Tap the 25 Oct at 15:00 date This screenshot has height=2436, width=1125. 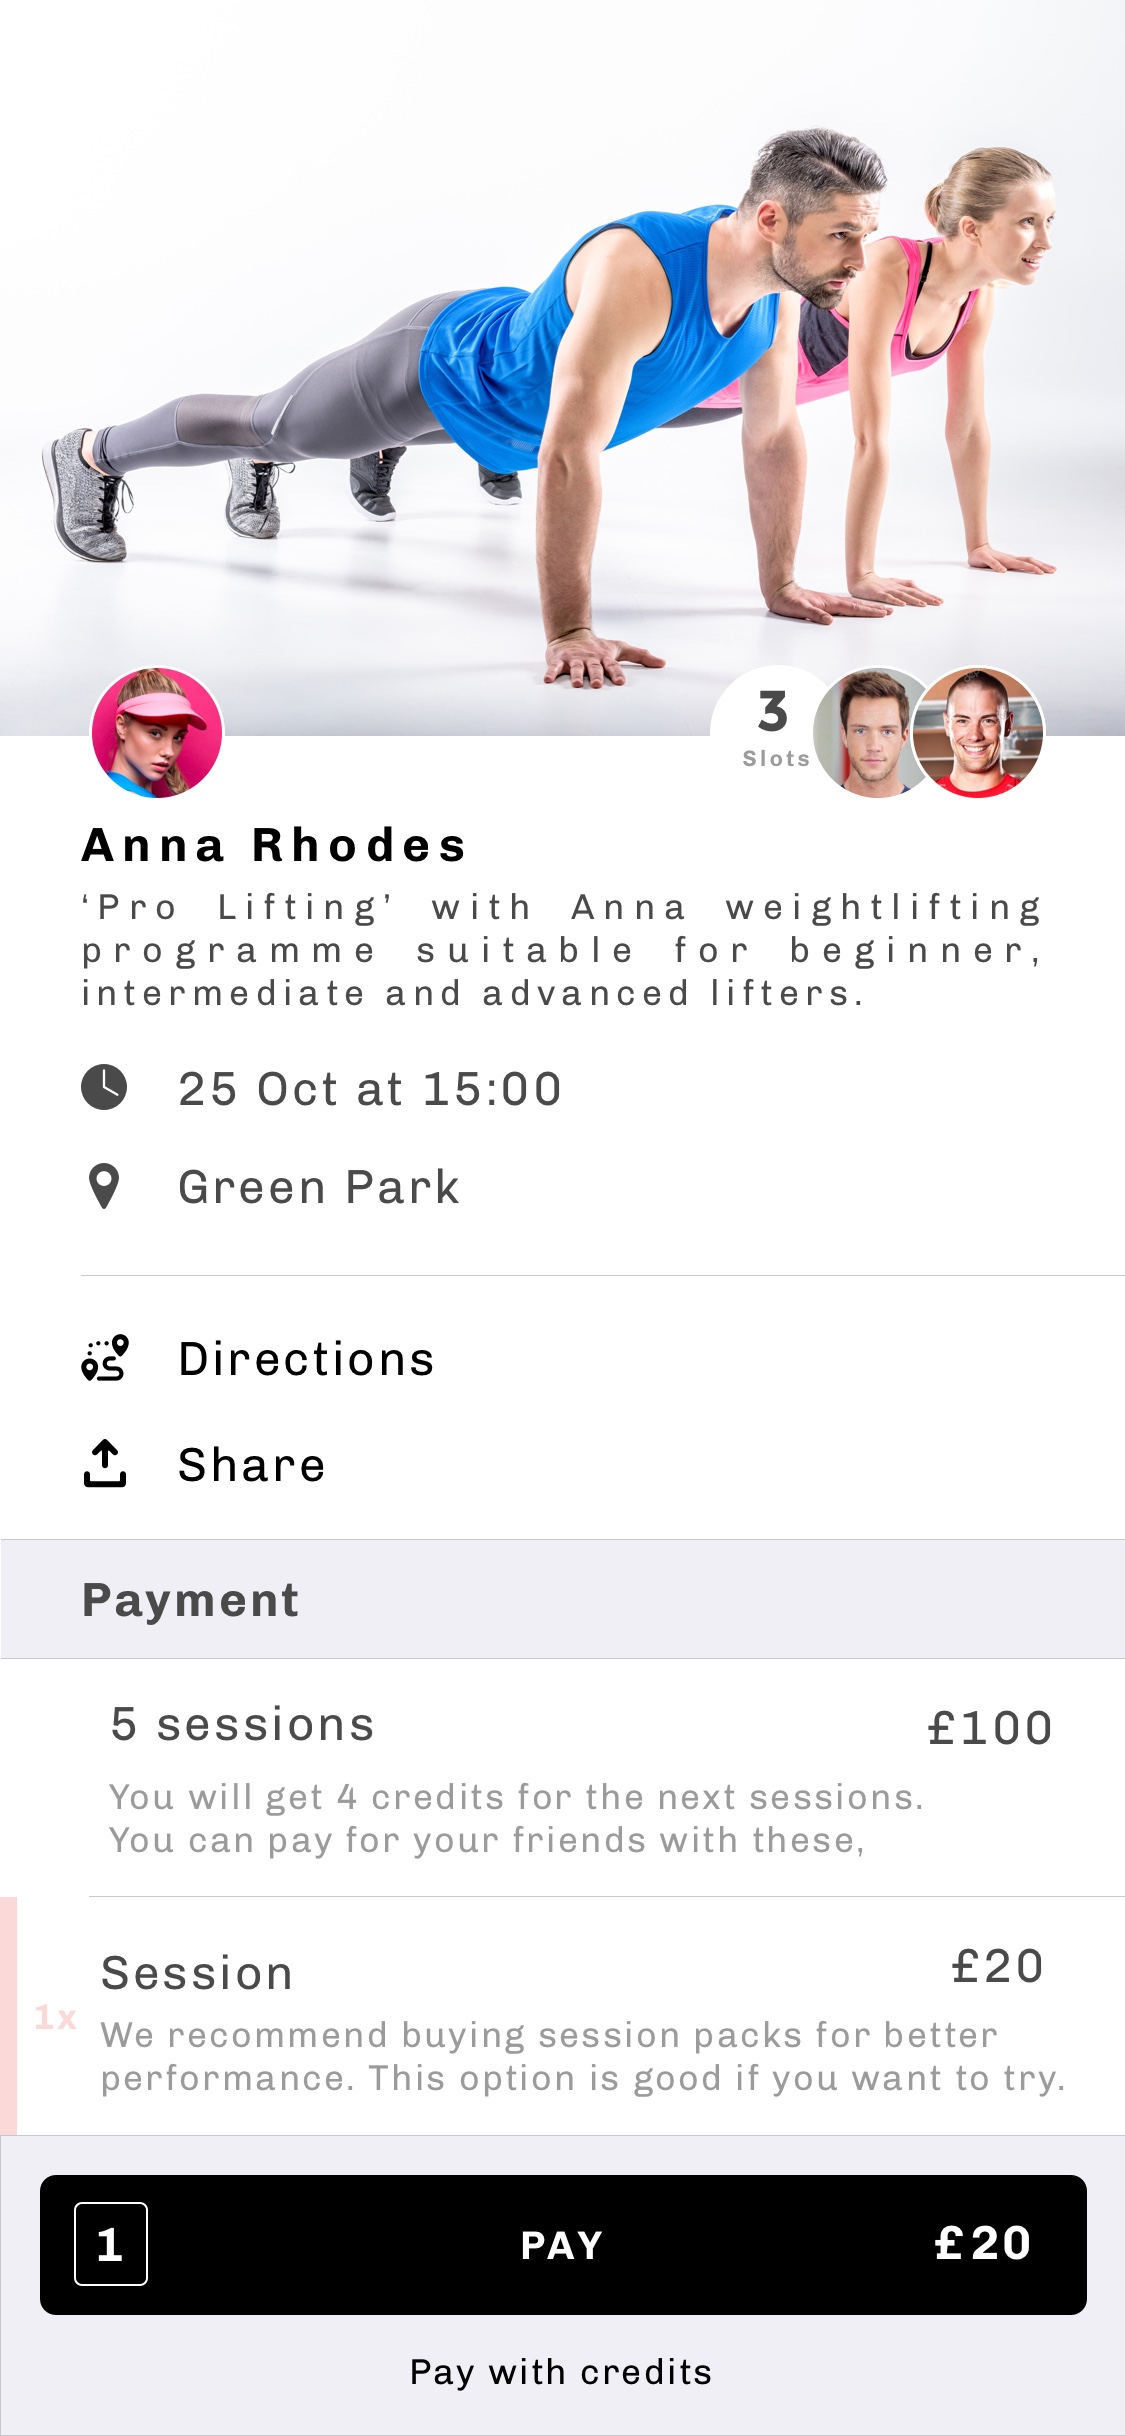coord(370,1089)
